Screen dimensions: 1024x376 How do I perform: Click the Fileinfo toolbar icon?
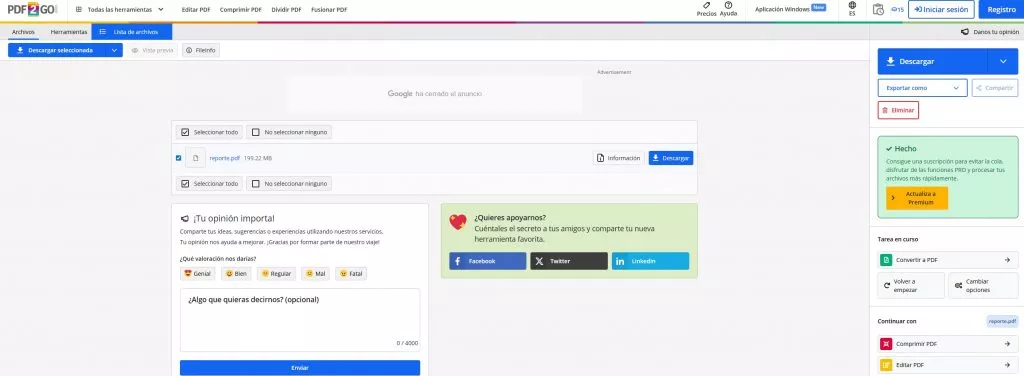[x=200, y=50]
